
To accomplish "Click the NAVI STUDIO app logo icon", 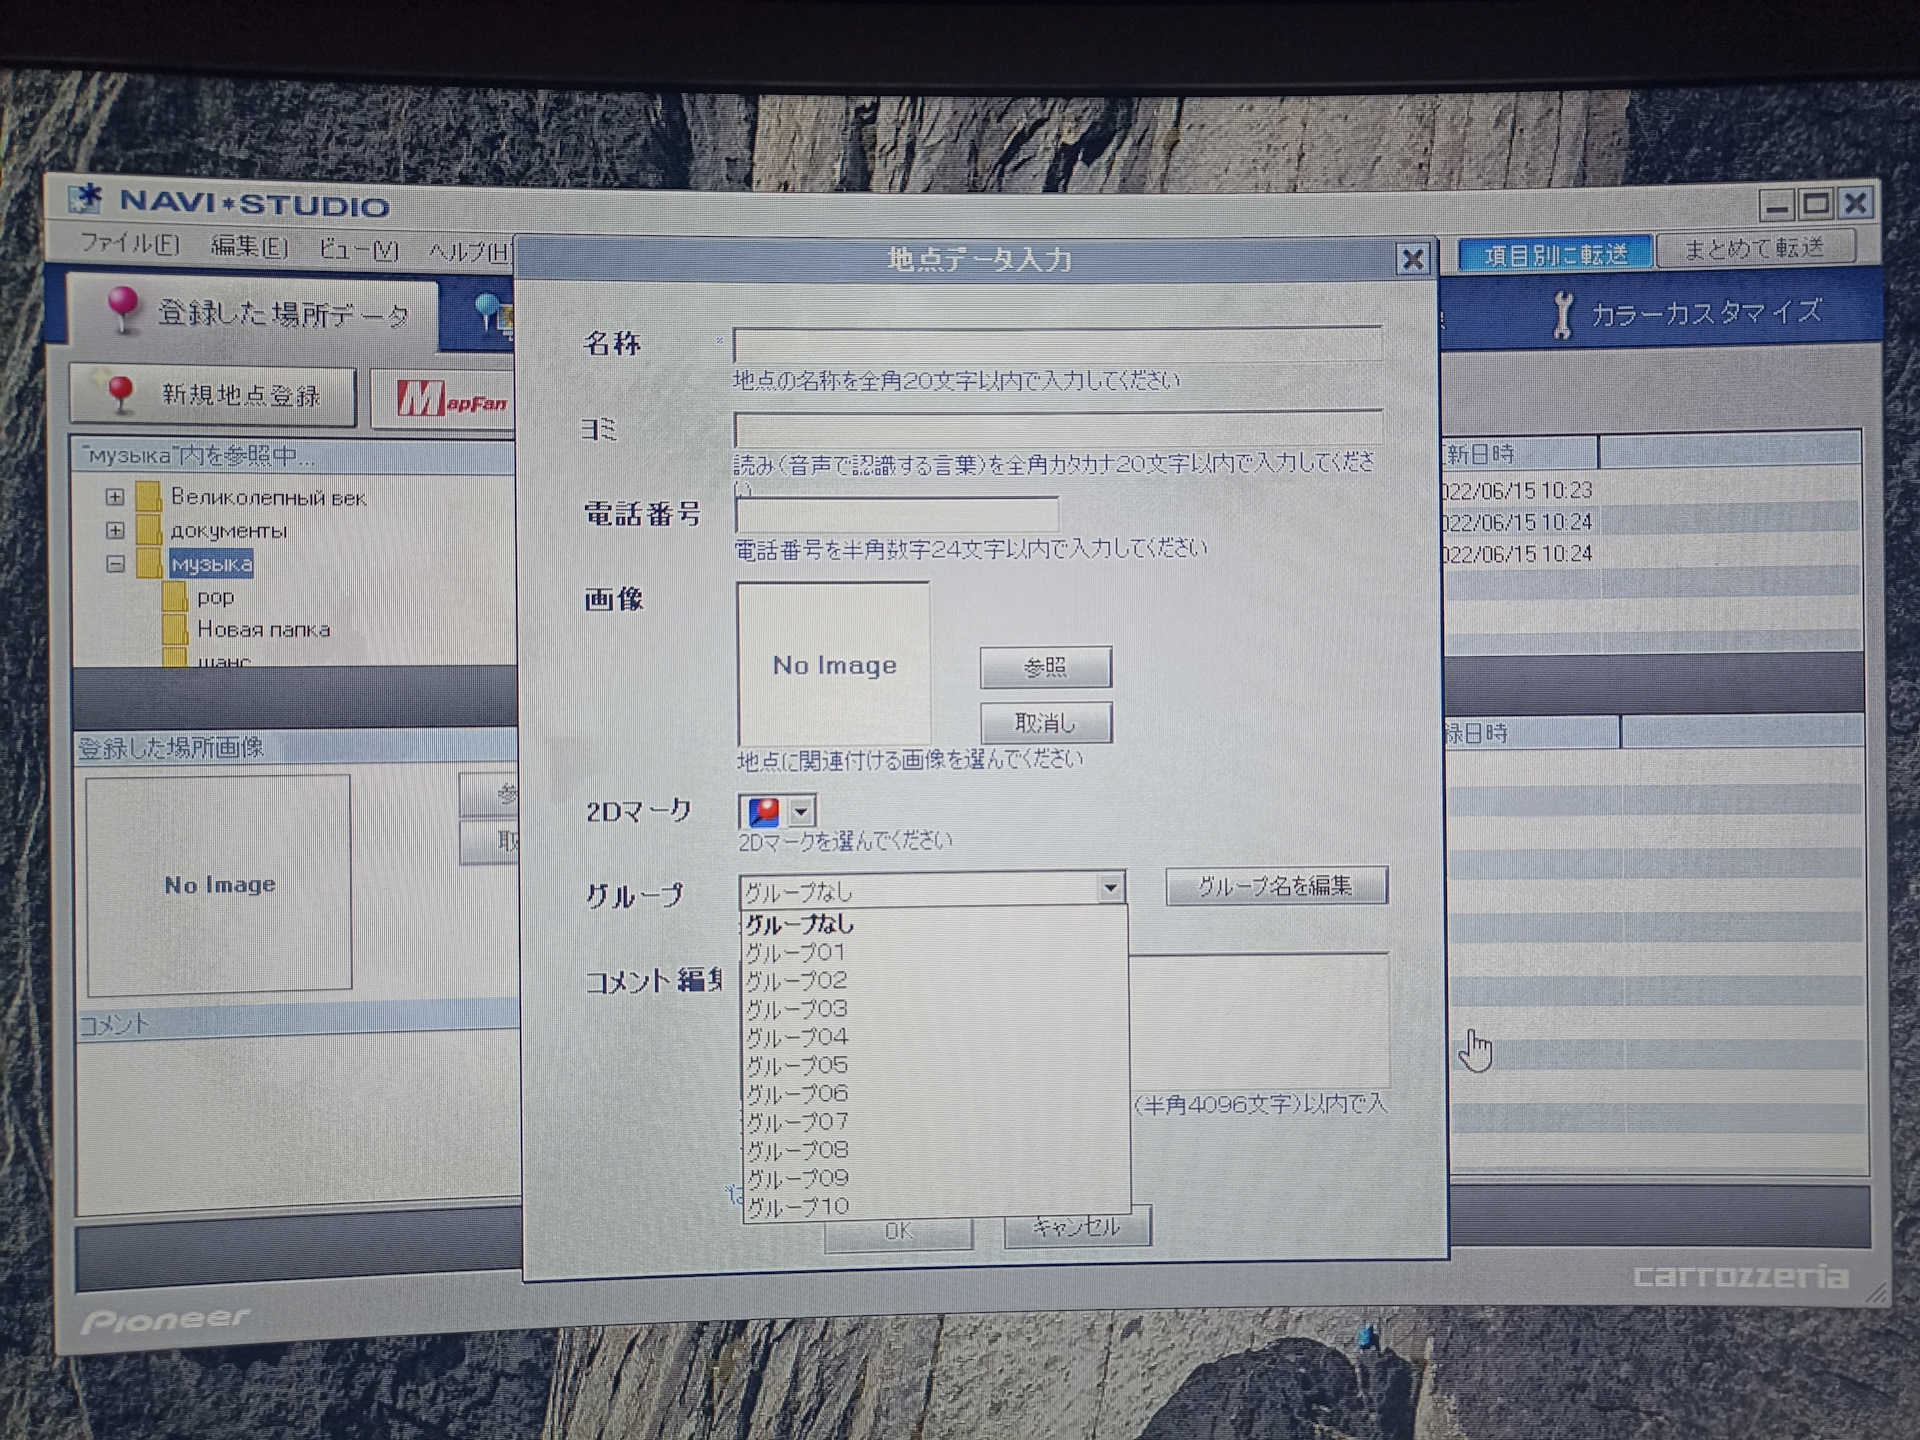I will pyautogui.click(x=87, y=199).
